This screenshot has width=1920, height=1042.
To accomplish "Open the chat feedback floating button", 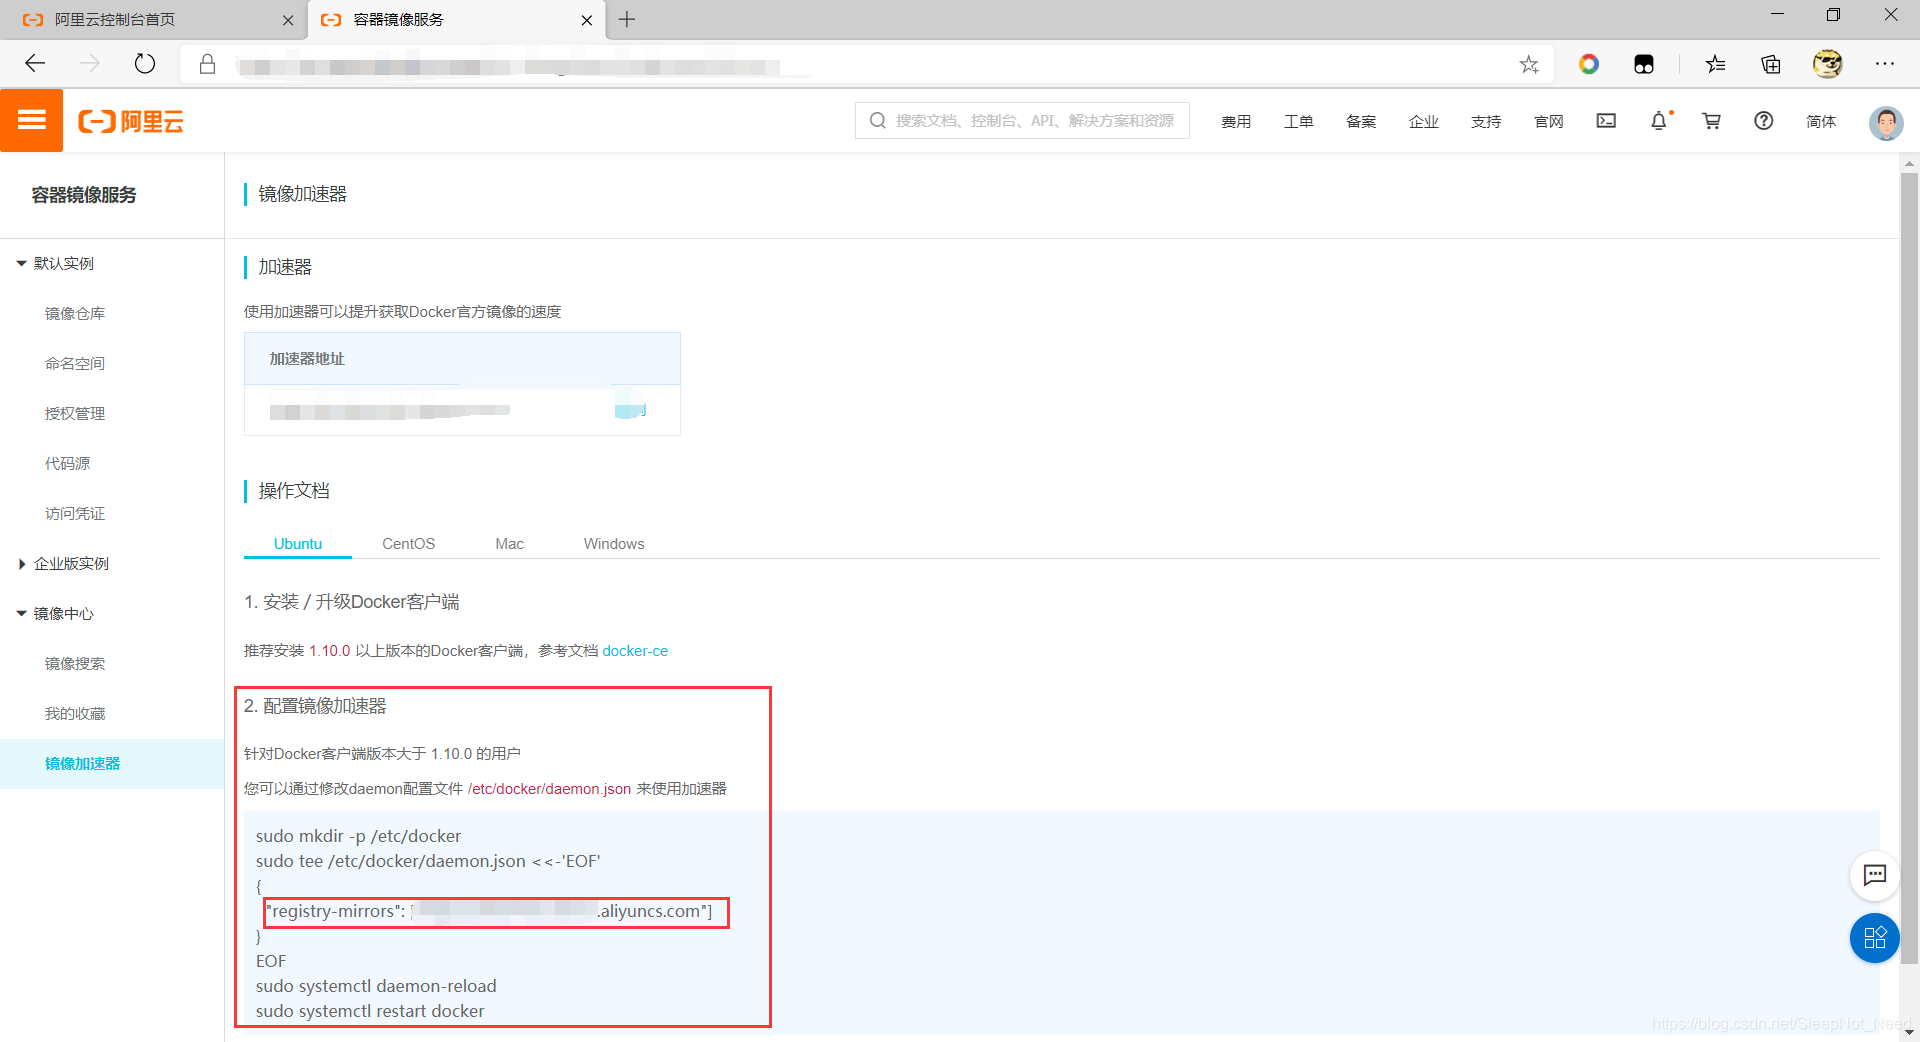I will (x=1875, y=876).
